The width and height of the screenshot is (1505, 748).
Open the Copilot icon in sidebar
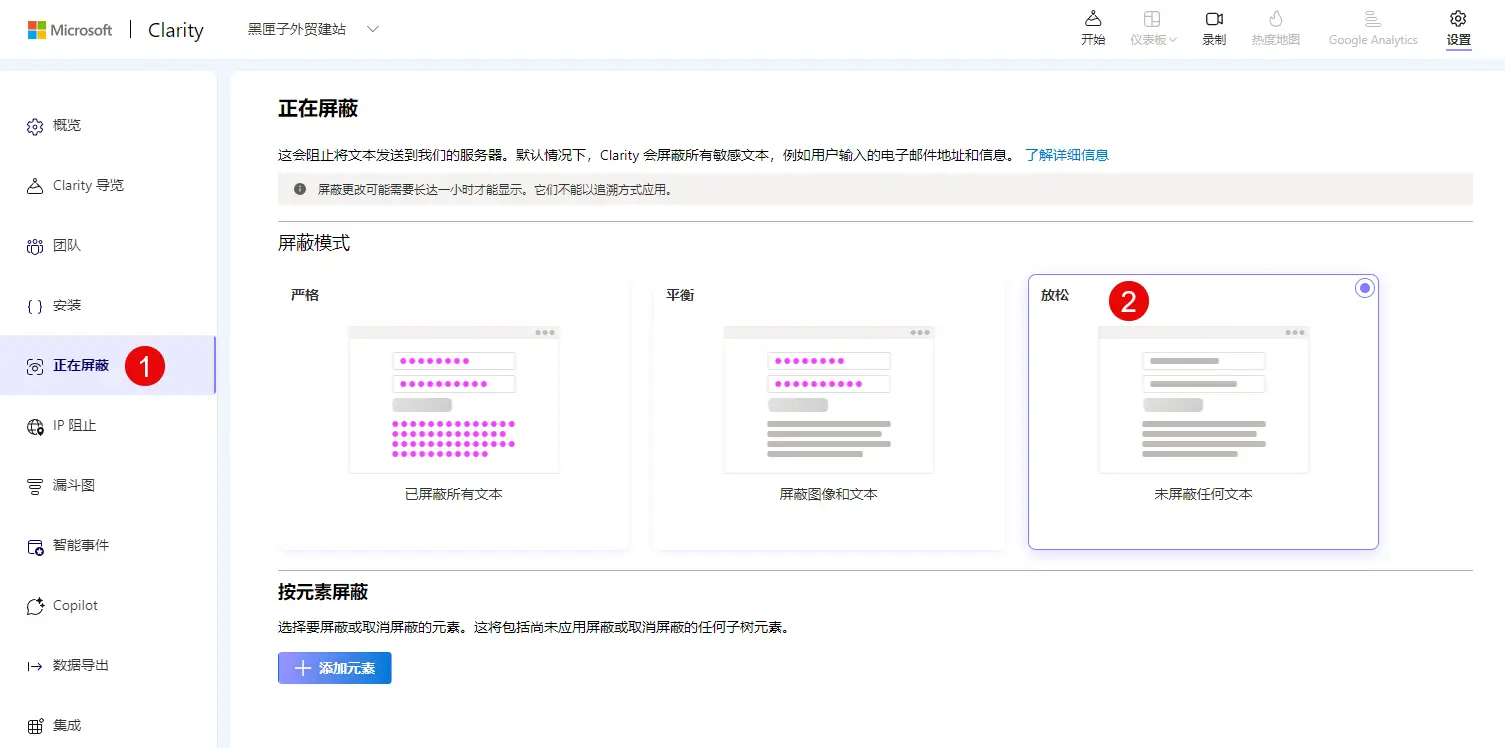[35, 606]
